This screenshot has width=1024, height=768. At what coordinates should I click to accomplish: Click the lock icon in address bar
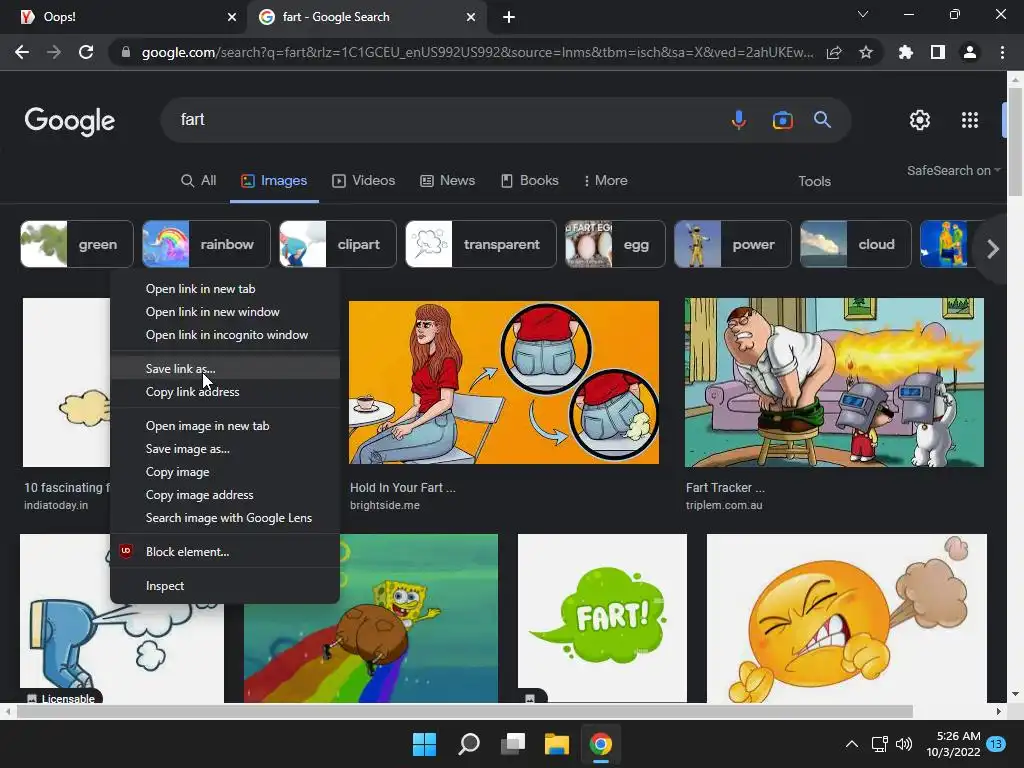click(x=126, y=52)
